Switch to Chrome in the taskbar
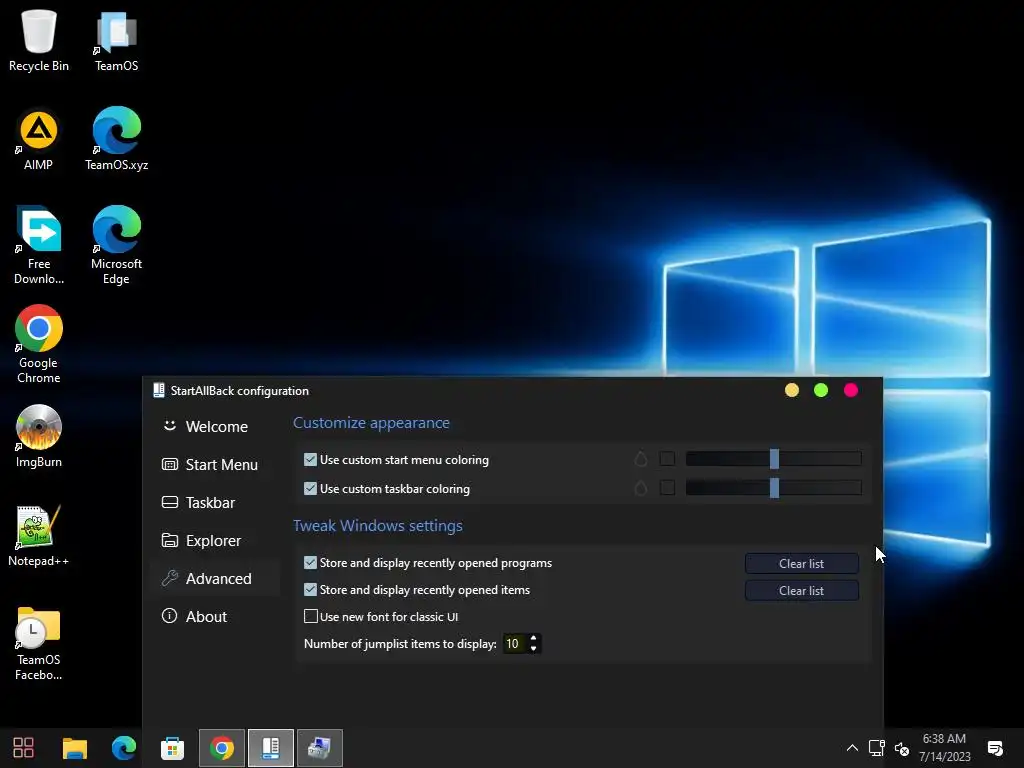The height and width of the screenshot is (768, 1024). coord(222,748)
